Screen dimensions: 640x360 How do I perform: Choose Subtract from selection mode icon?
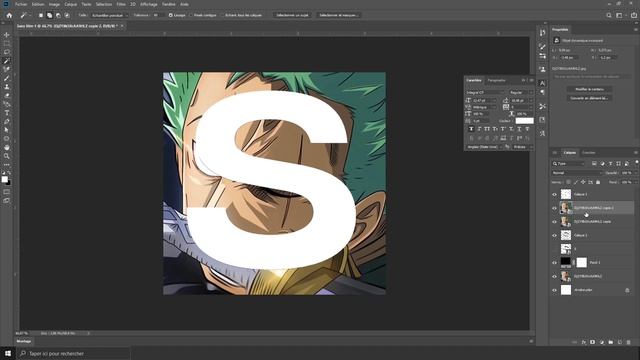58,15
